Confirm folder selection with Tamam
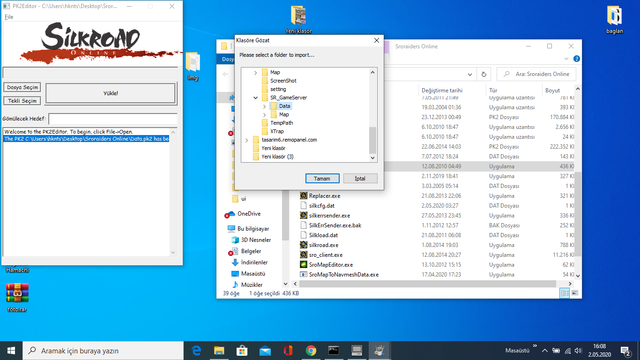 (322, 178)
